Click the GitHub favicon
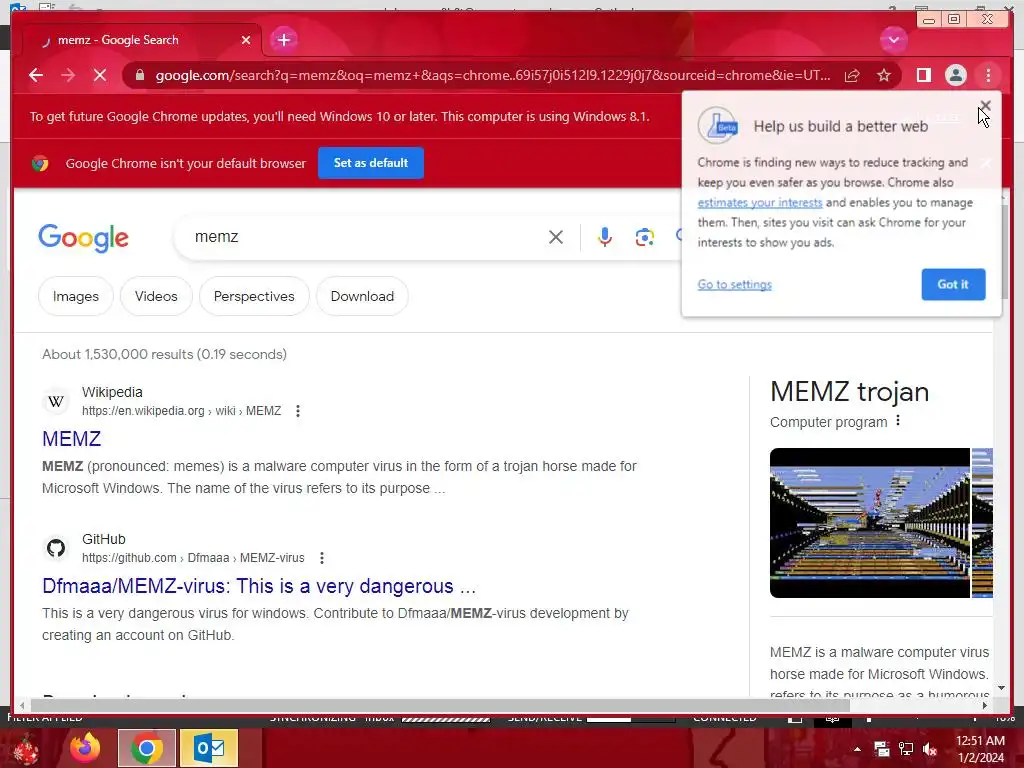Viewport: 1024px width, 768px height. (56, 548)
